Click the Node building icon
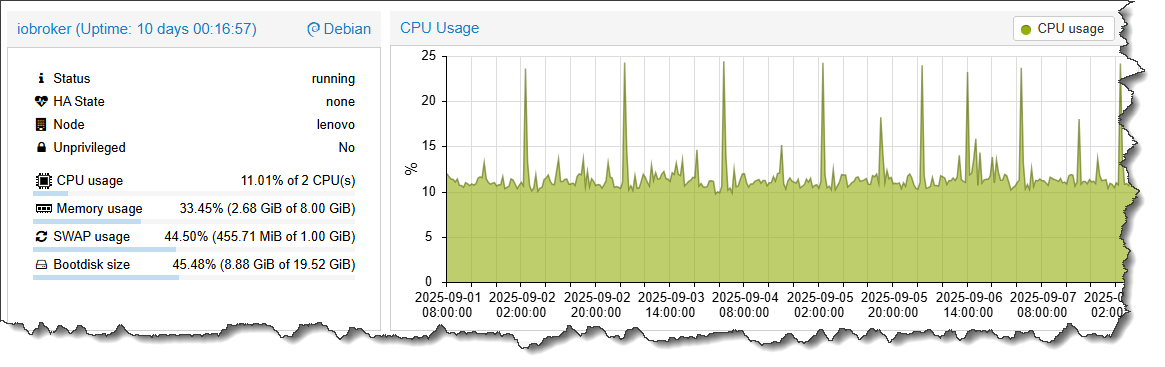The width and height of the screenshot is (1165, 367). click(41, 125)
